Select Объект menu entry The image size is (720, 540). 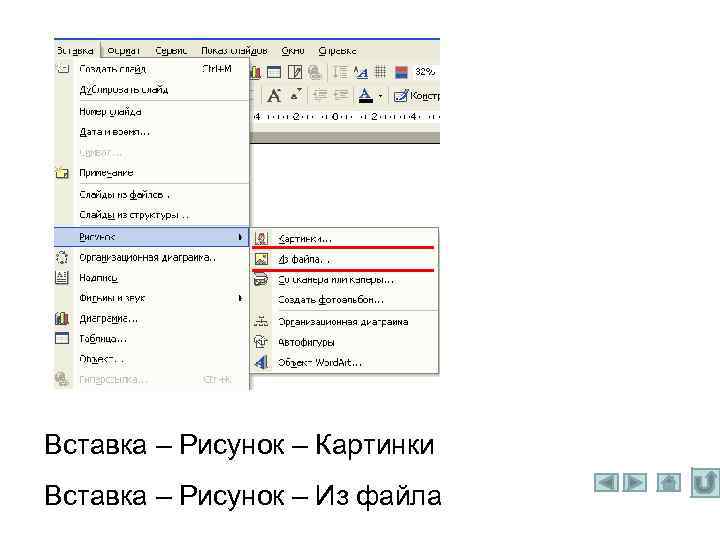(x=152, y=359)
